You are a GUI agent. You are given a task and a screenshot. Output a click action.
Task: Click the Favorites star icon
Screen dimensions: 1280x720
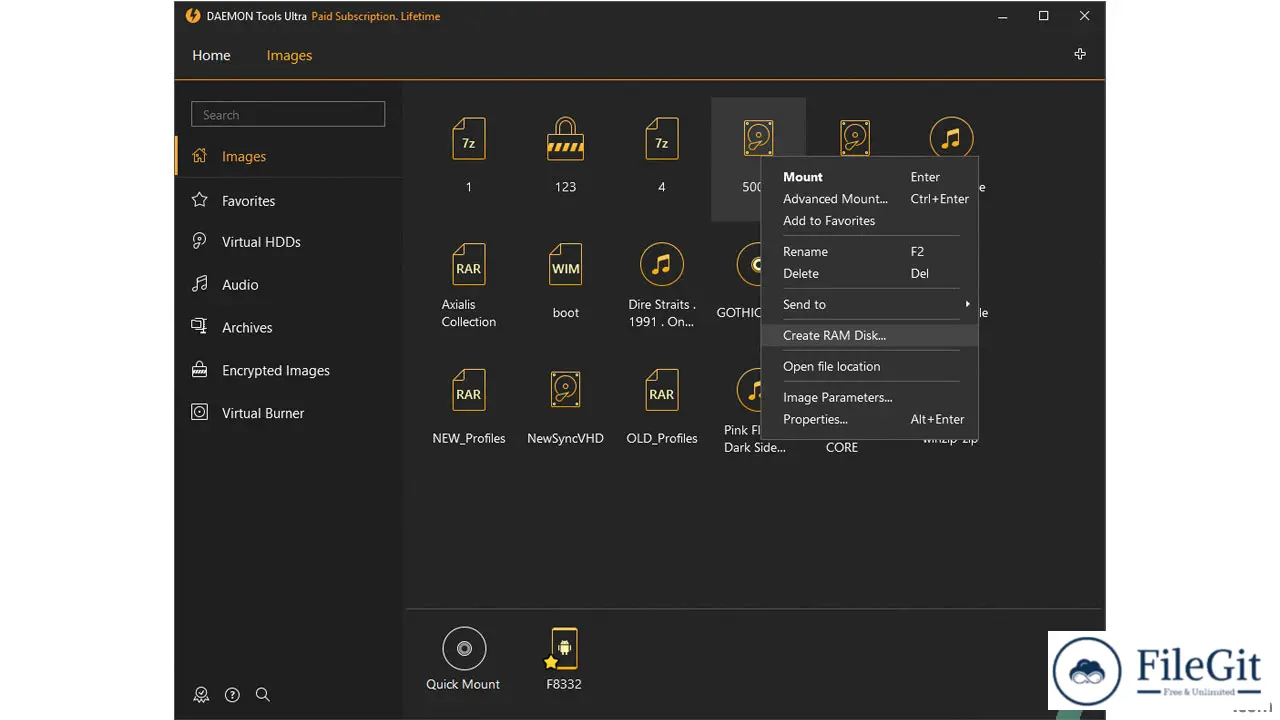pos(200,200)
